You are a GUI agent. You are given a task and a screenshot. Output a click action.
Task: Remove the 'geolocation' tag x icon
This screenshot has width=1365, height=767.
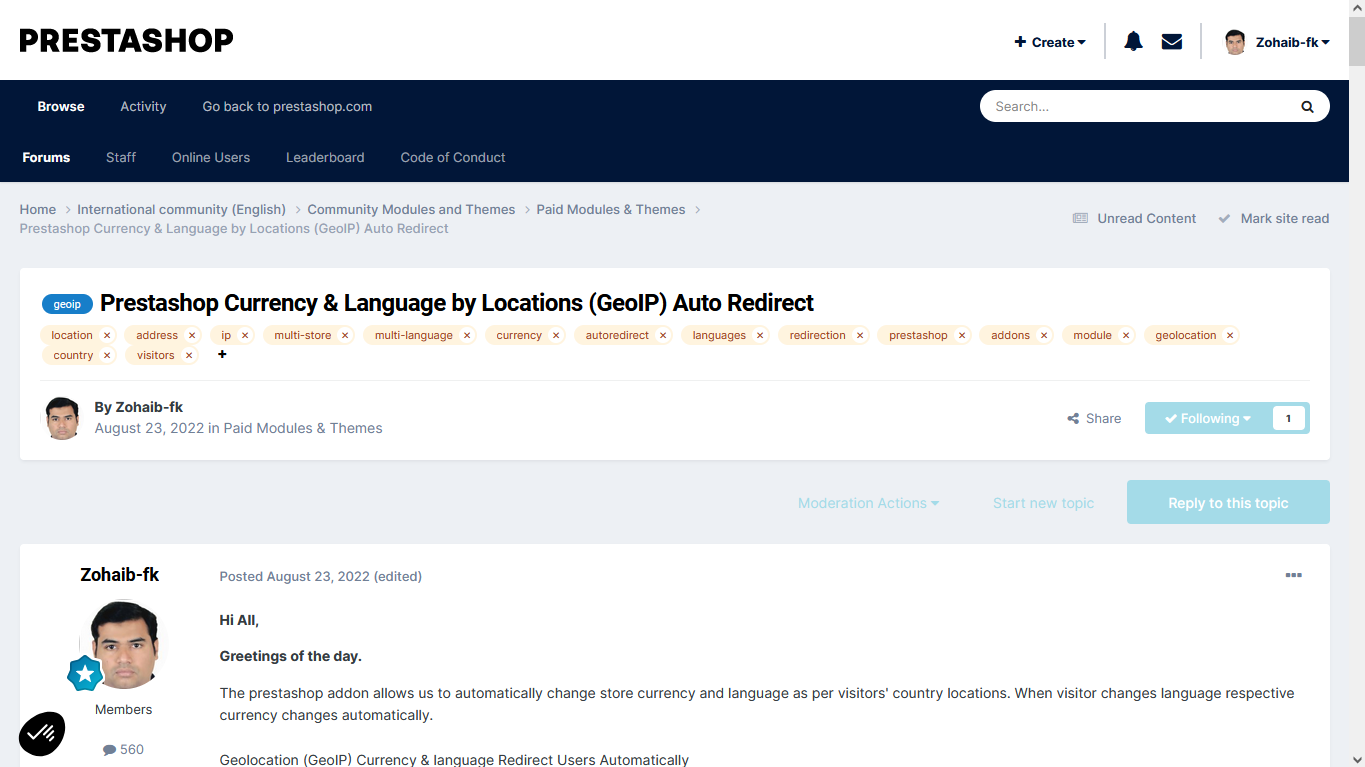(1230, 336)
